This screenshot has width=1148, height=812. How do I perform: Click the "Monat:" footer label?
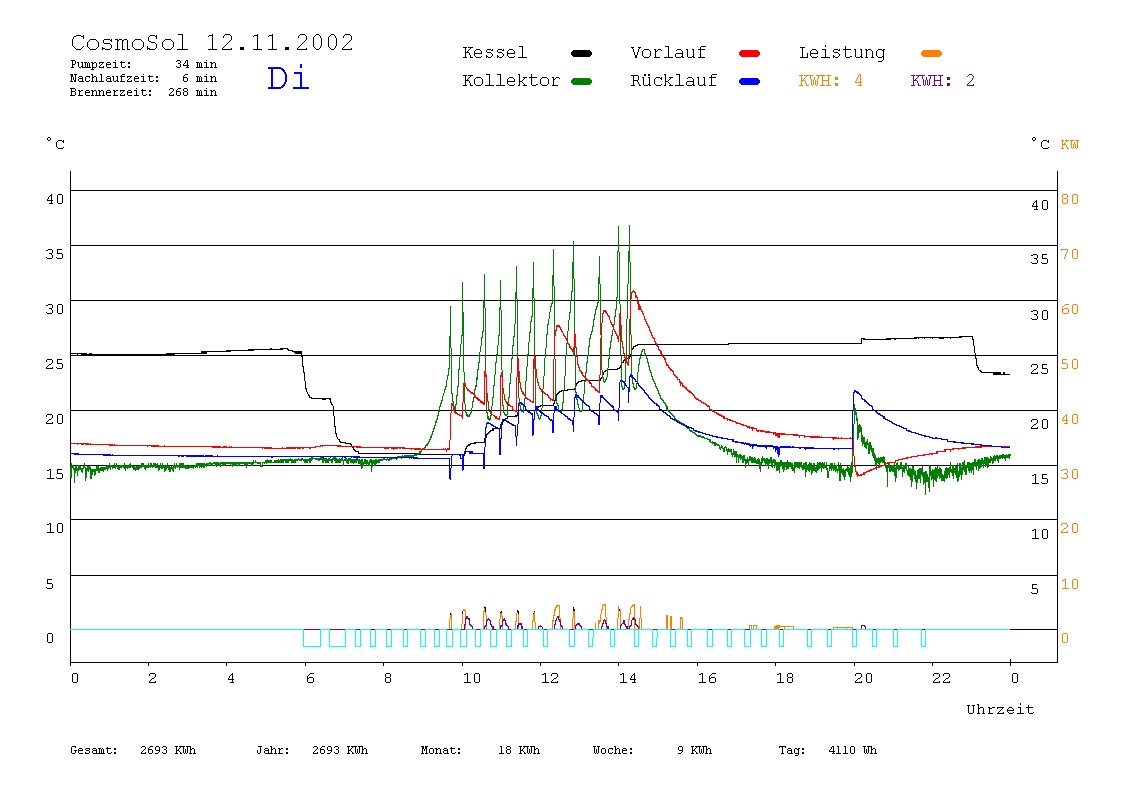pyautogui.click(x=441, y=750)
